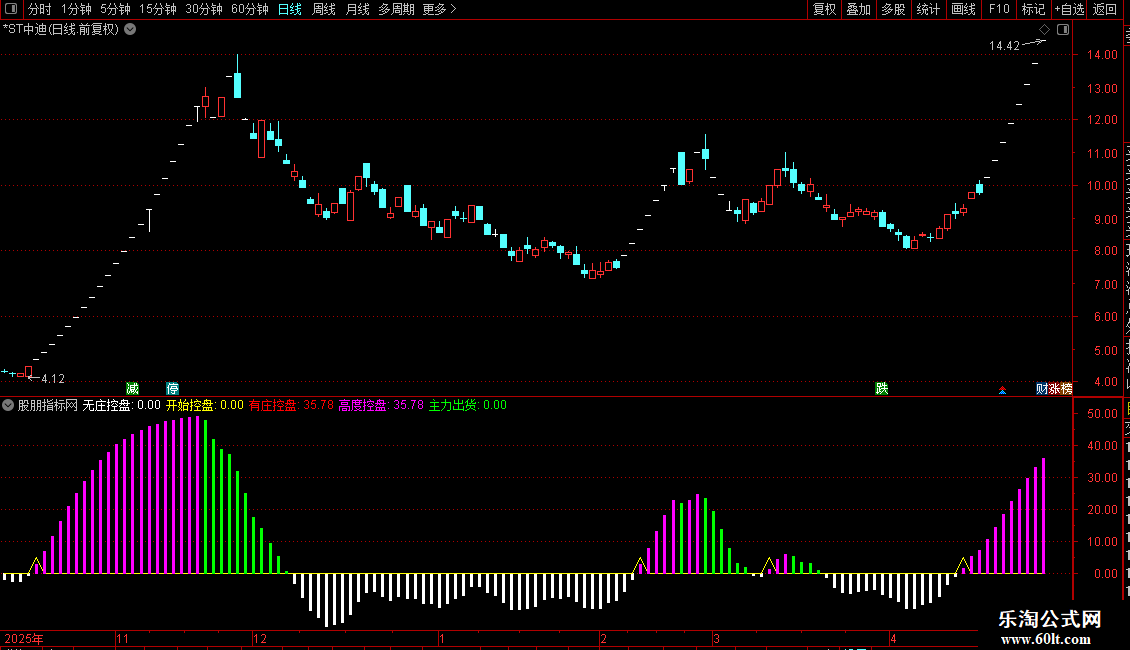Click the 2025年 date label

[x=24, y=638]
